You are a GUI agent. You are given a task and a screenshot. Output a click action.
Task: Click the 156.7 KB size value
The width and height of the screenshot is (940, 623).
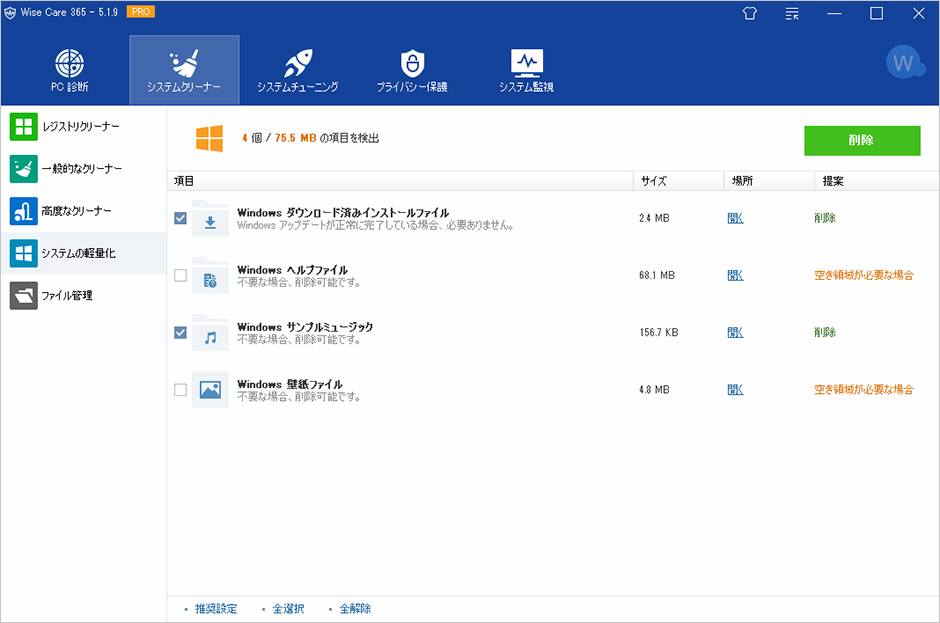[x=658, y=332]
